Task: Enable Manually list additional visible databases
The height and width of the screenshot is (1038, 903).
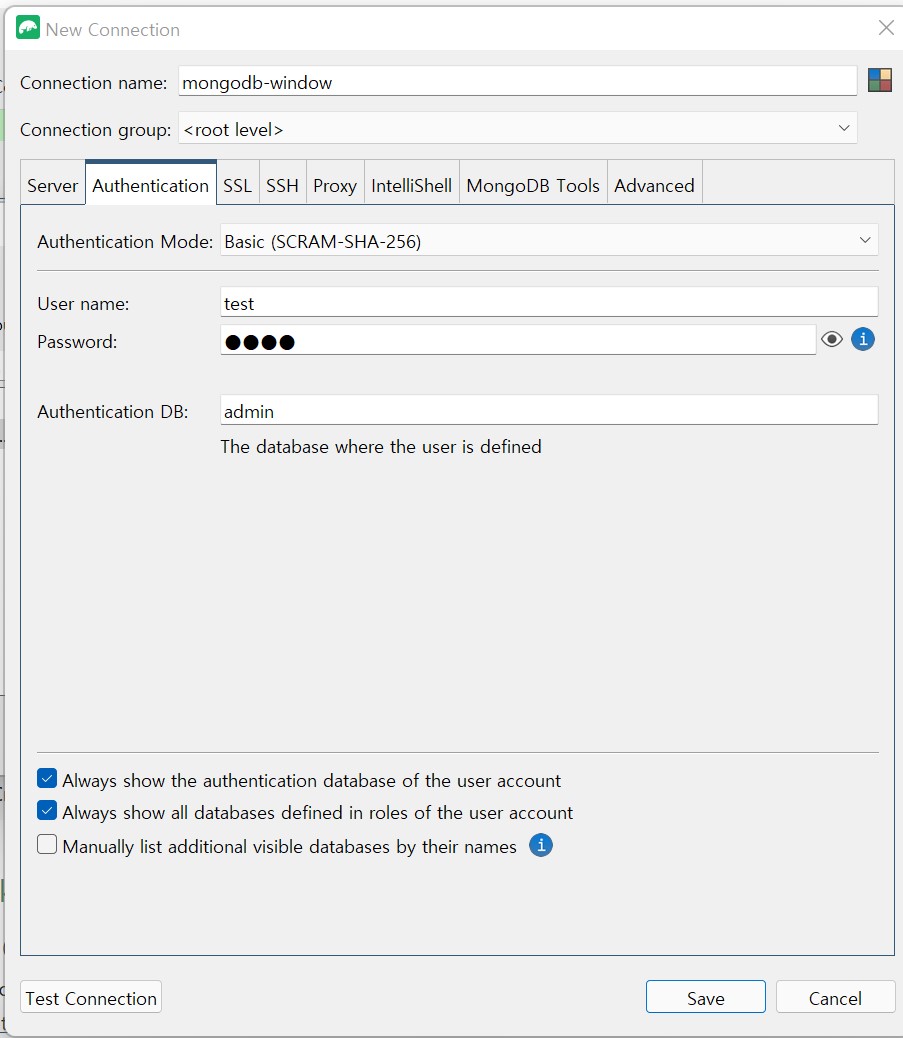Action: [47, 845]
